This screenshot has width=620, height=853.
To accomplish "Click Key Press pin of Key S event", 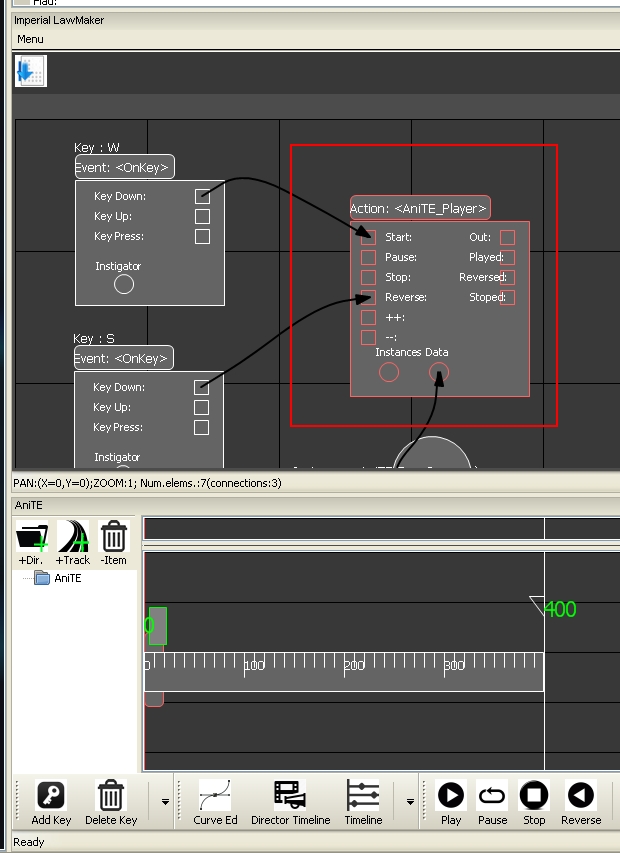I will tap(201, 428).
